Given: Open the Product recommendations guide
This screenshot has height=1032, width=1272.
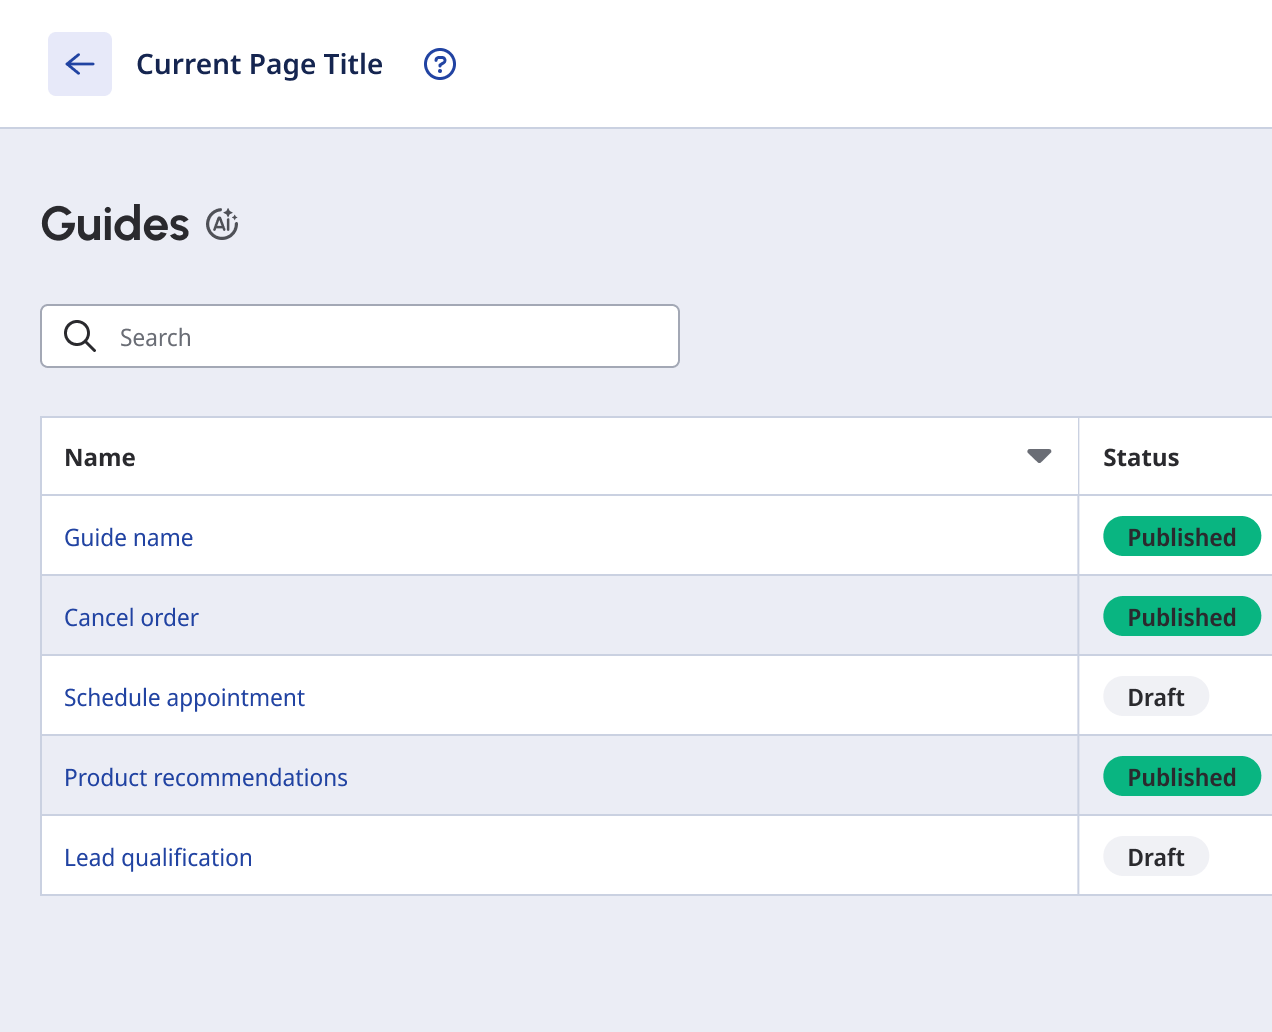Looking at the screenshot, I should pyautogui.click(x=206, y=778).
